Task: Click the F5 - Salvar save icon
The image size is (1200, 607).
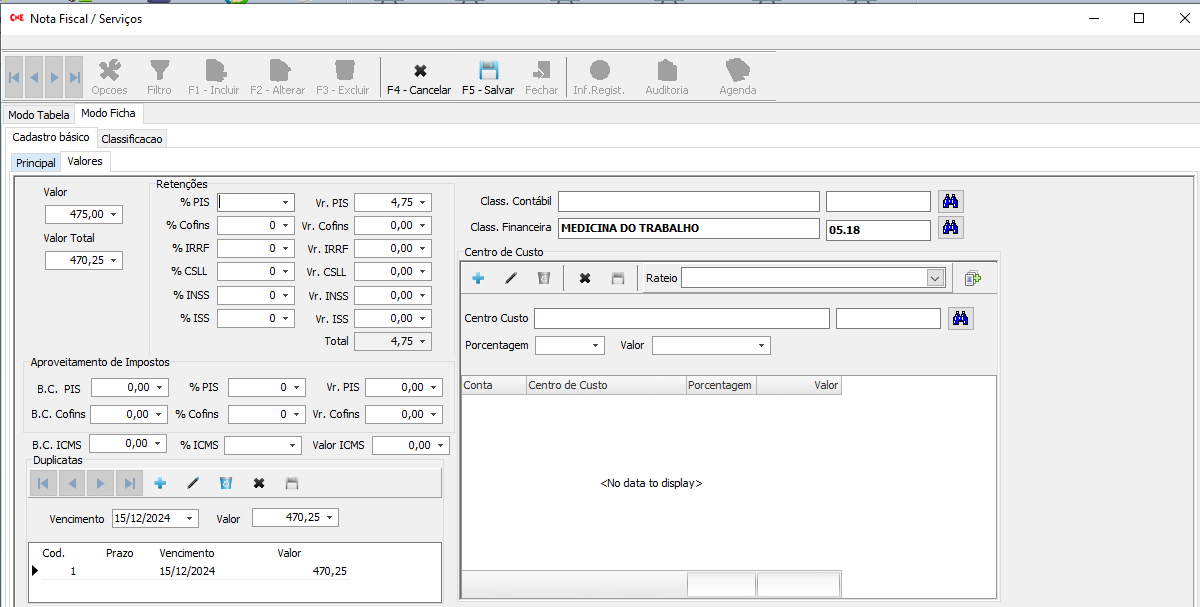Action: 488,71
